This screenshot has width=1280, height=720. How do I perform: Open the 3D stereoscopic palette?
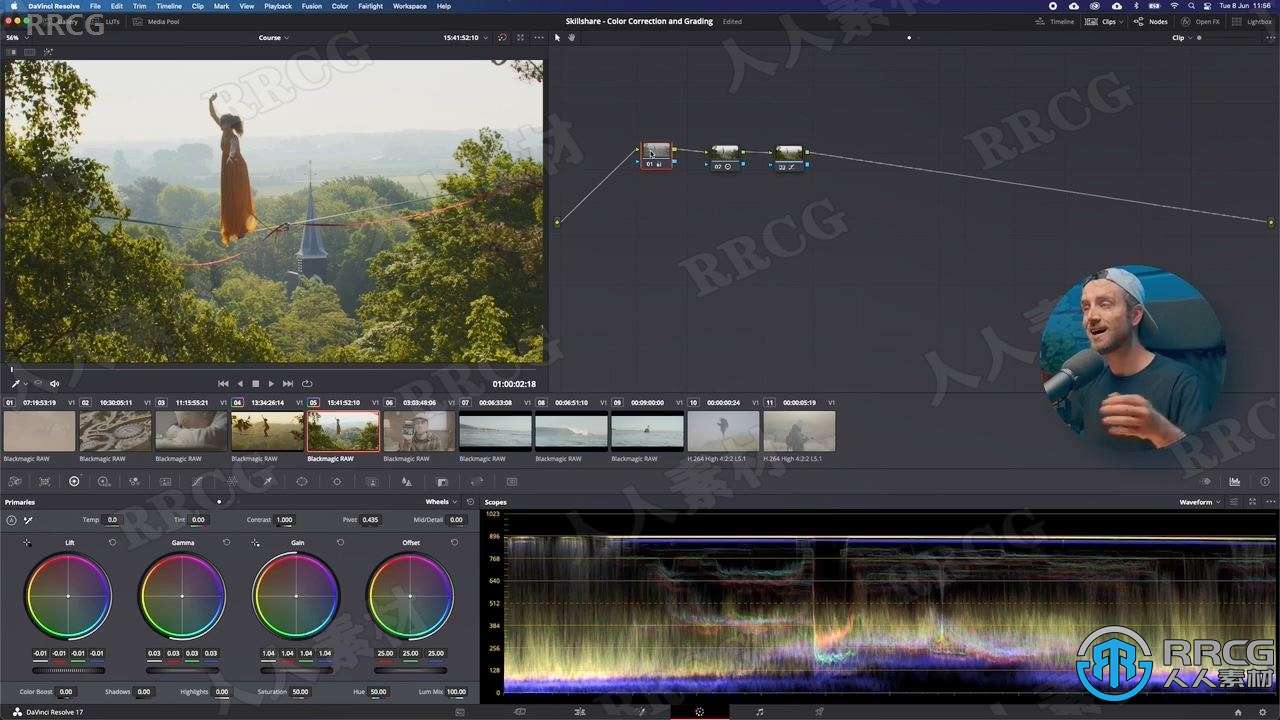pyautogui.click(x=511, y=481)
